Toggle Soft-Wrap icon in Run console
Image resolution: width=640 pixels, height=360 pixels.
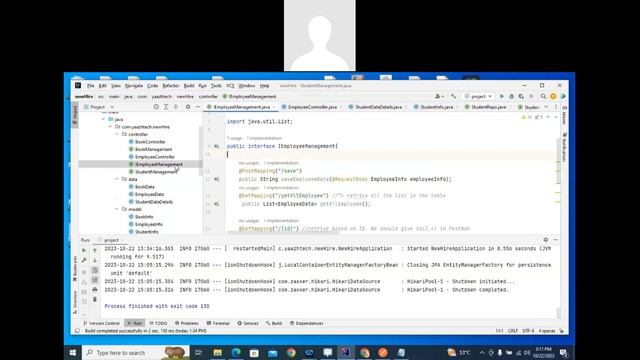[x=95, y=270]
